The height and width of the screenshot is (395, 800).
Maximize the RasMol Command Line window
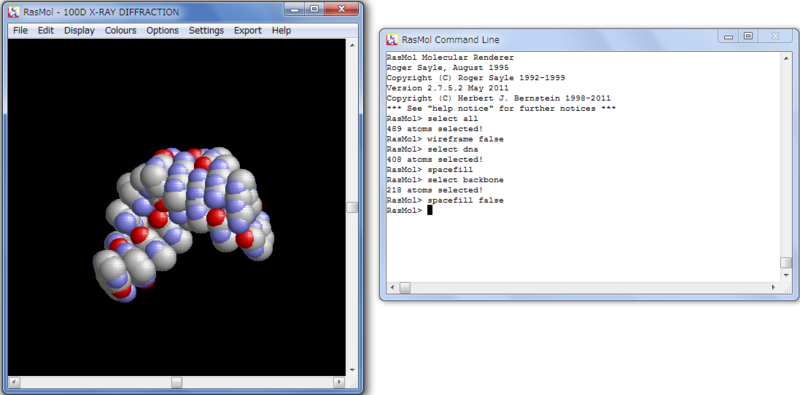tap(748, 36)
